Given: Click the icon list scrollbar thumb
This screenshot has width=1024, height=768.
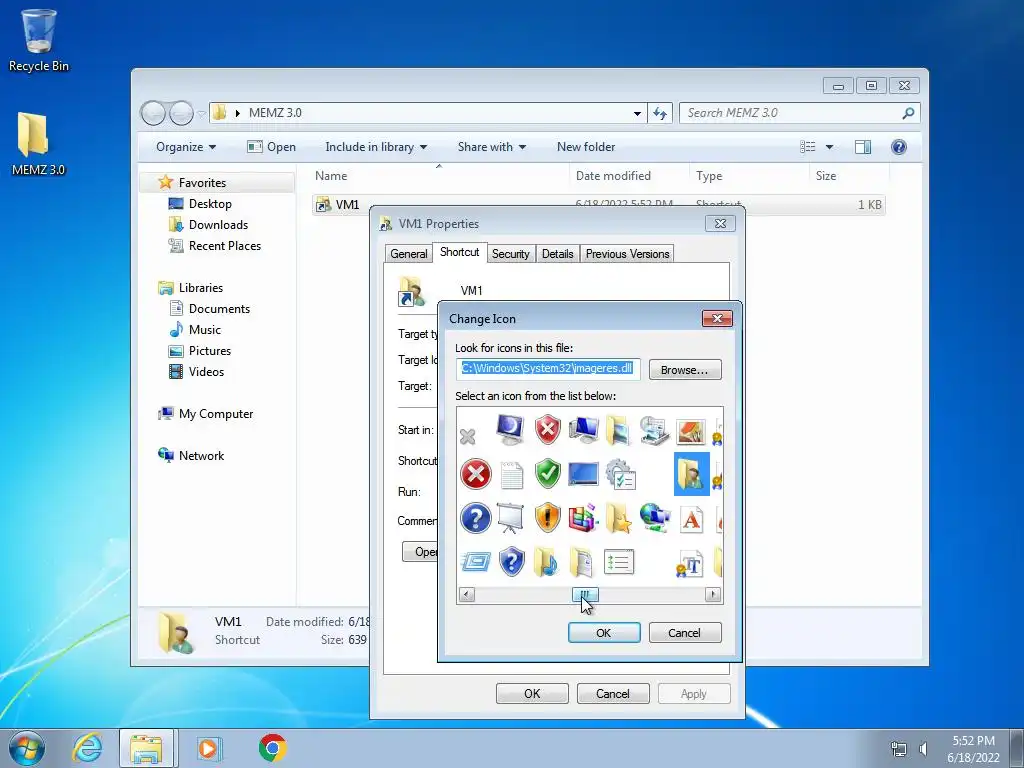Looking at the screenshot, I should click(585, 594).
